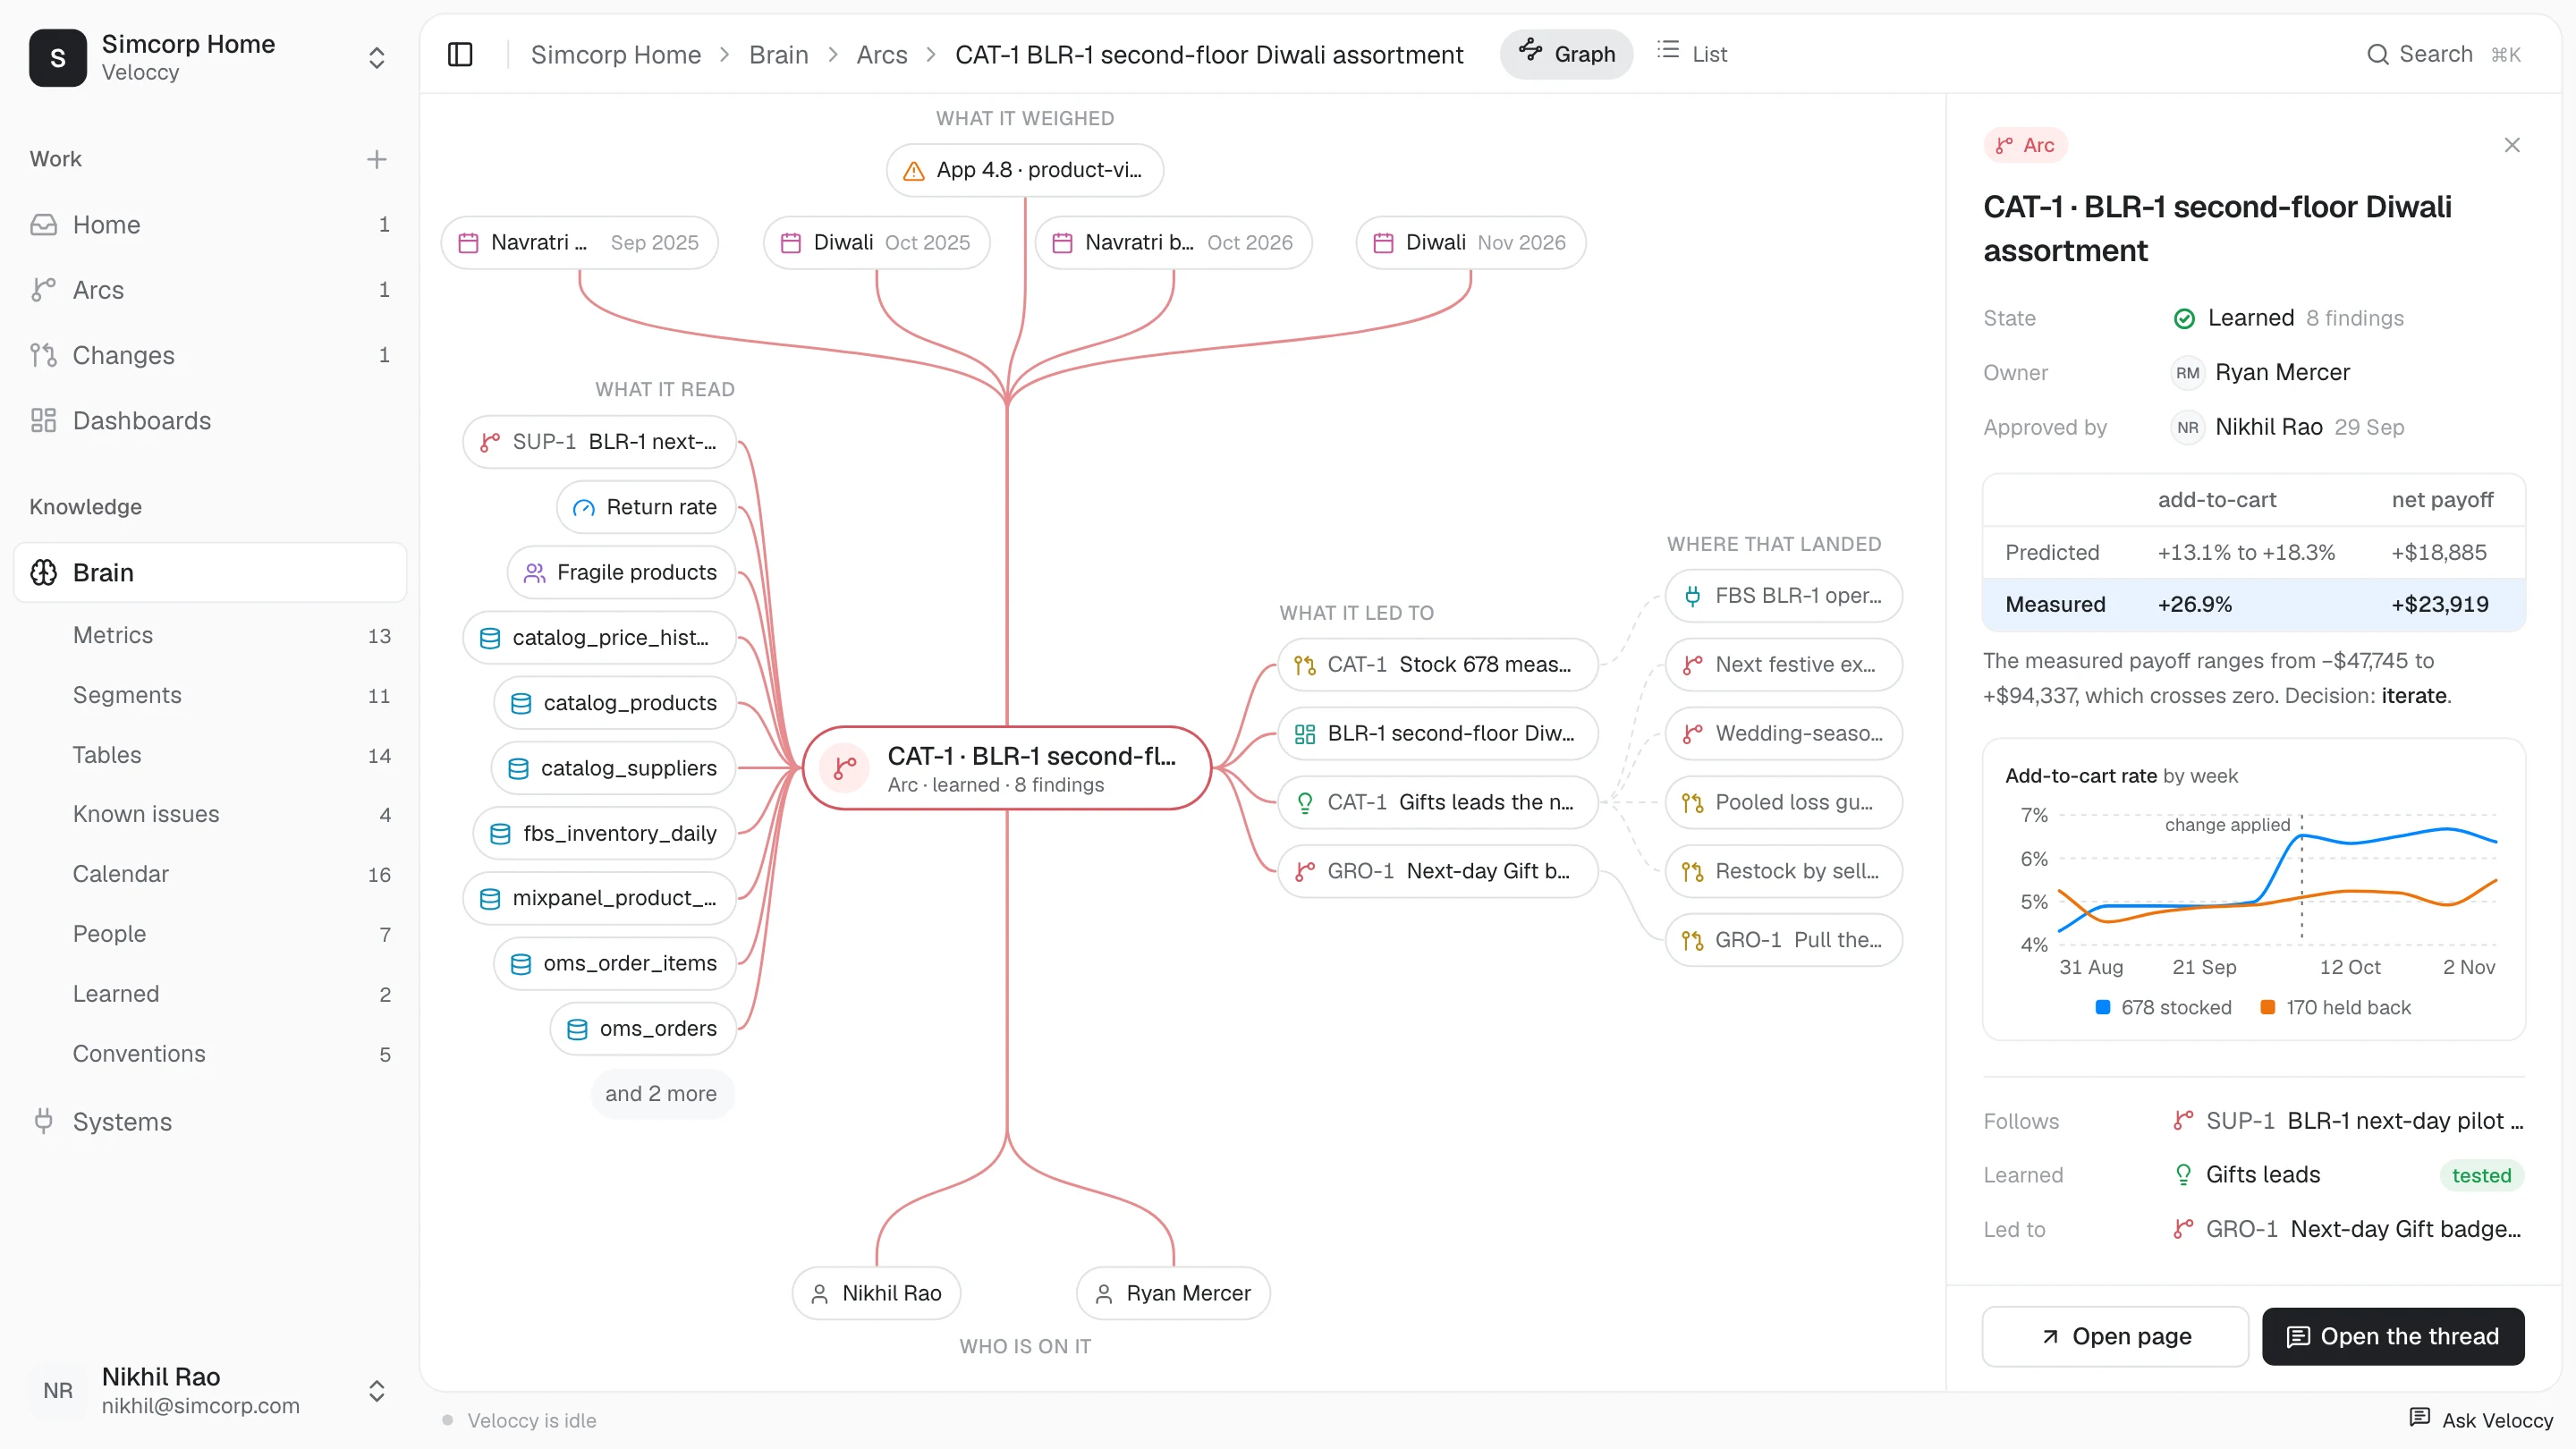Close the Arc details panel
This screenshot has width=2576, height=1449.
[x=2511, y=145]
